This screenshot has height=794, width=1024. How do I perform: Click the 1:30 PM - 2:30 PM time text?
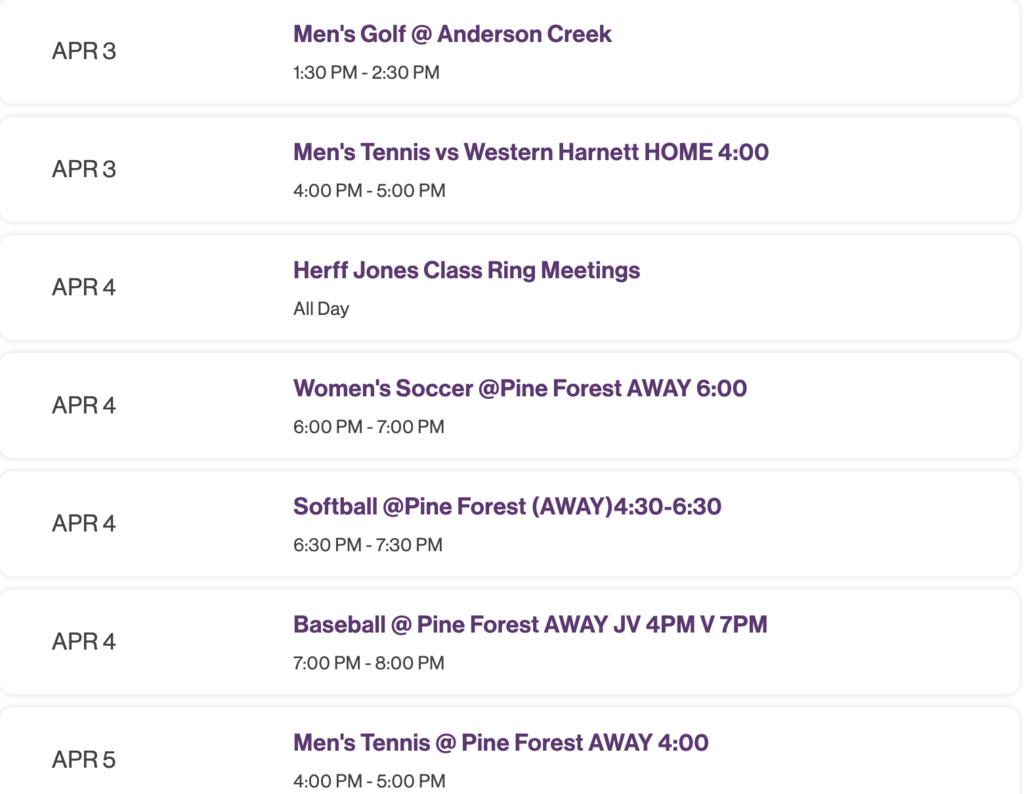pos(365,72)
